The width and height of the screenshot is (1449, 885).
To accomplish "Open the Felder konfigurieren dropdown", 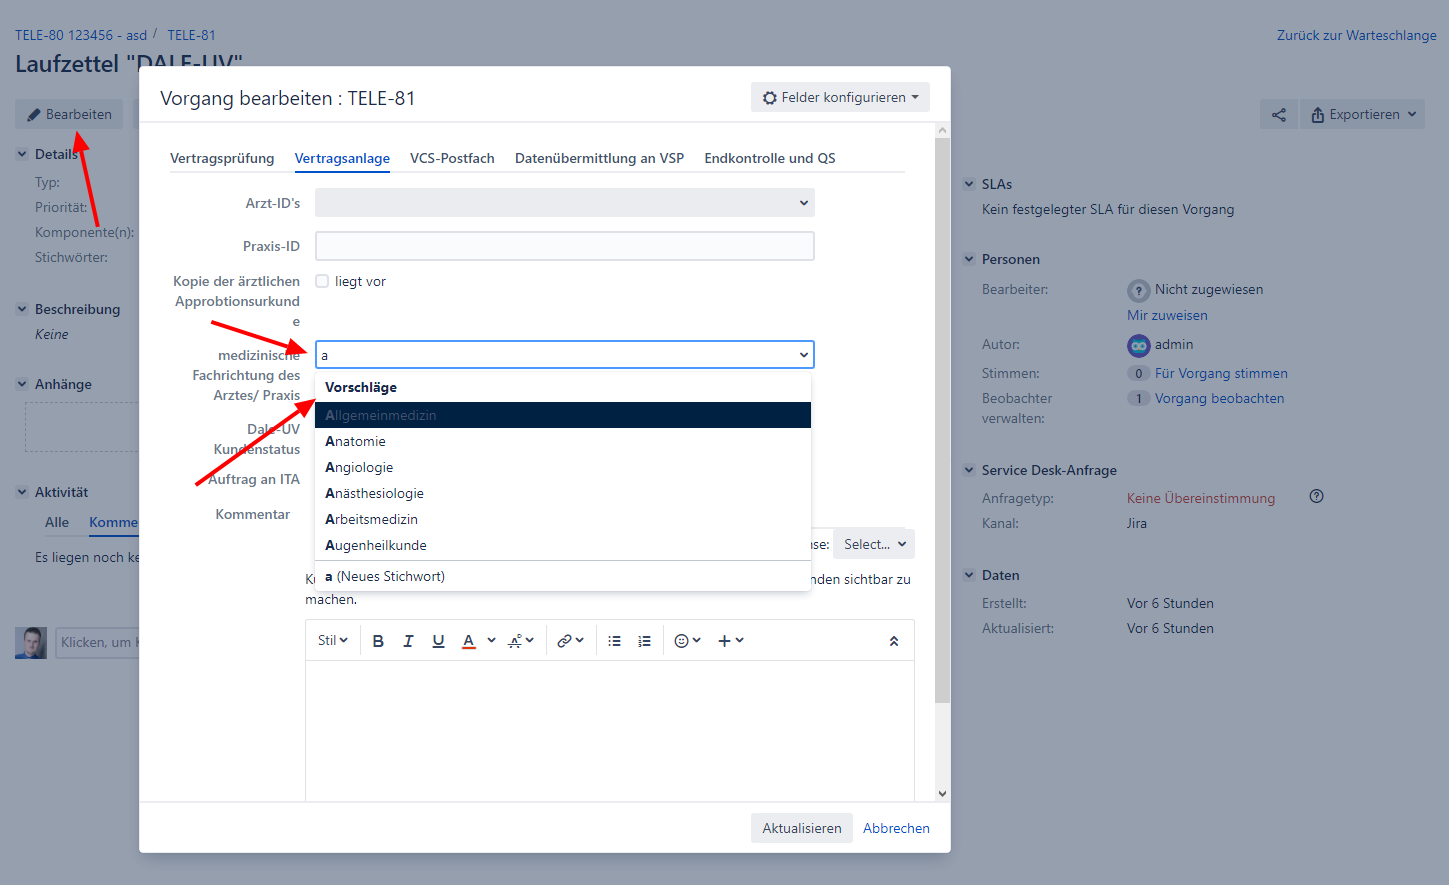I will 840,97.
